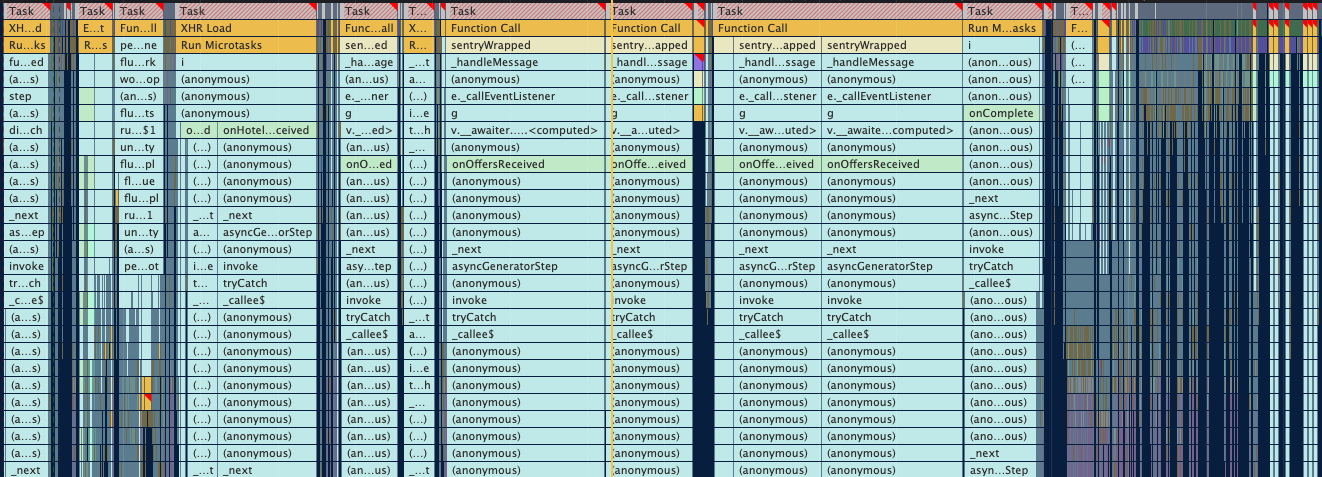Click the di...ch block

25,130
